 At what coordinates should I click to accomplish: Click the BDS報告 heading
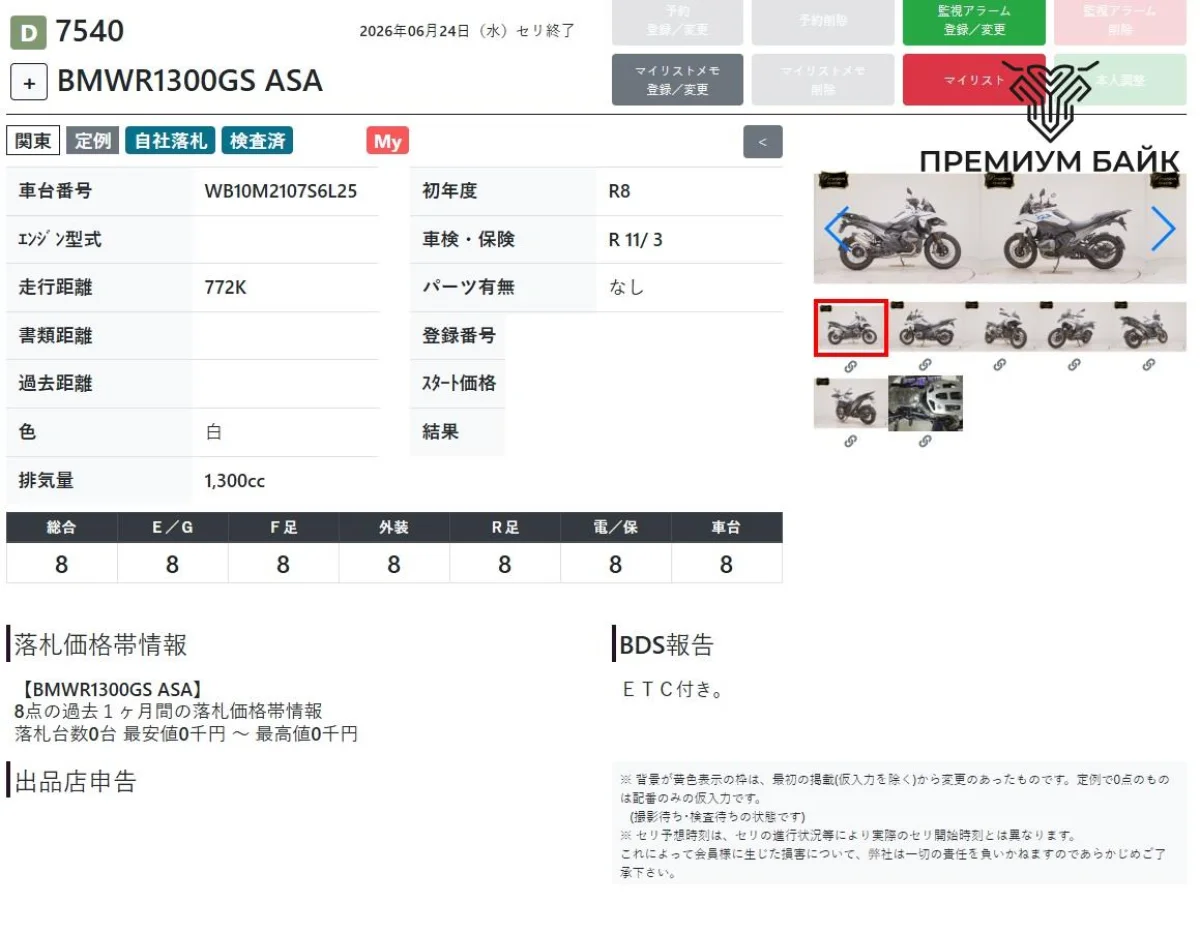pos(667,645)
